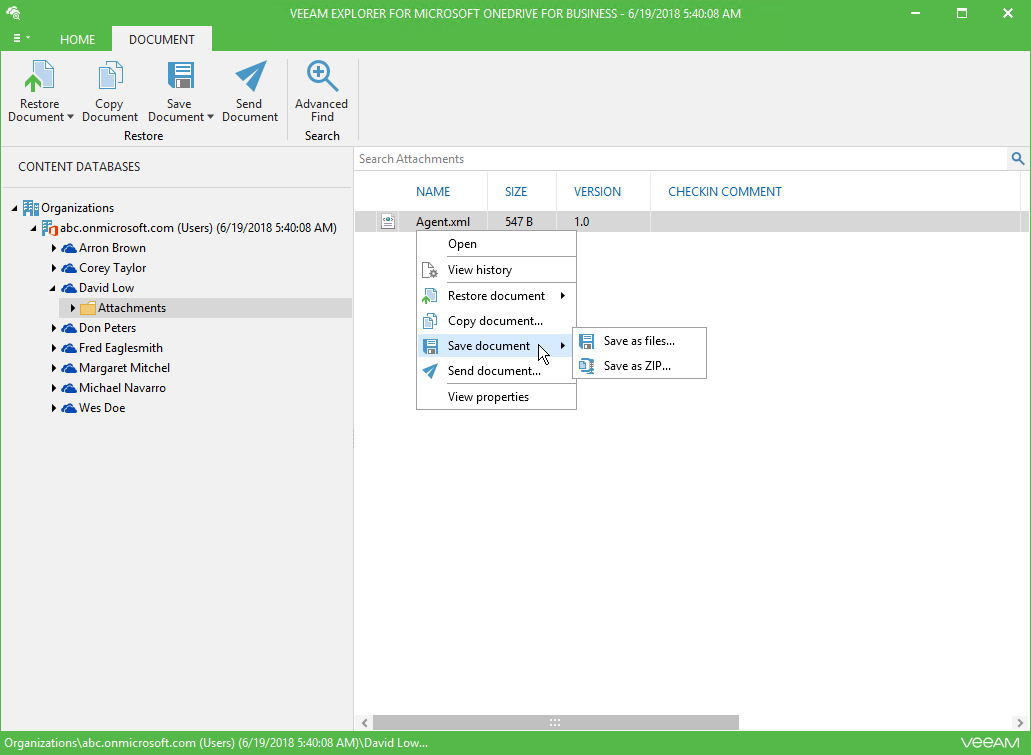Click Michael Navarro's OneDrive cloud icon
Screen dimensions: 1031x755
point(68,388)
